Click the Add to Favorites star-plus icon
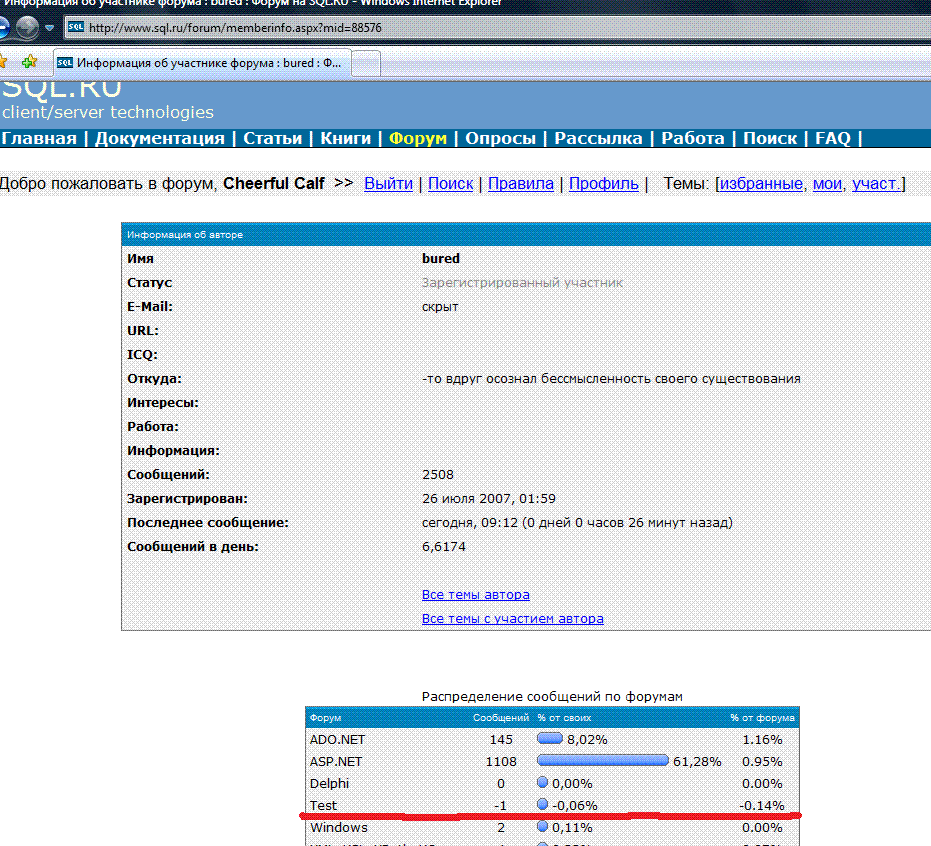 coord(30,62)
